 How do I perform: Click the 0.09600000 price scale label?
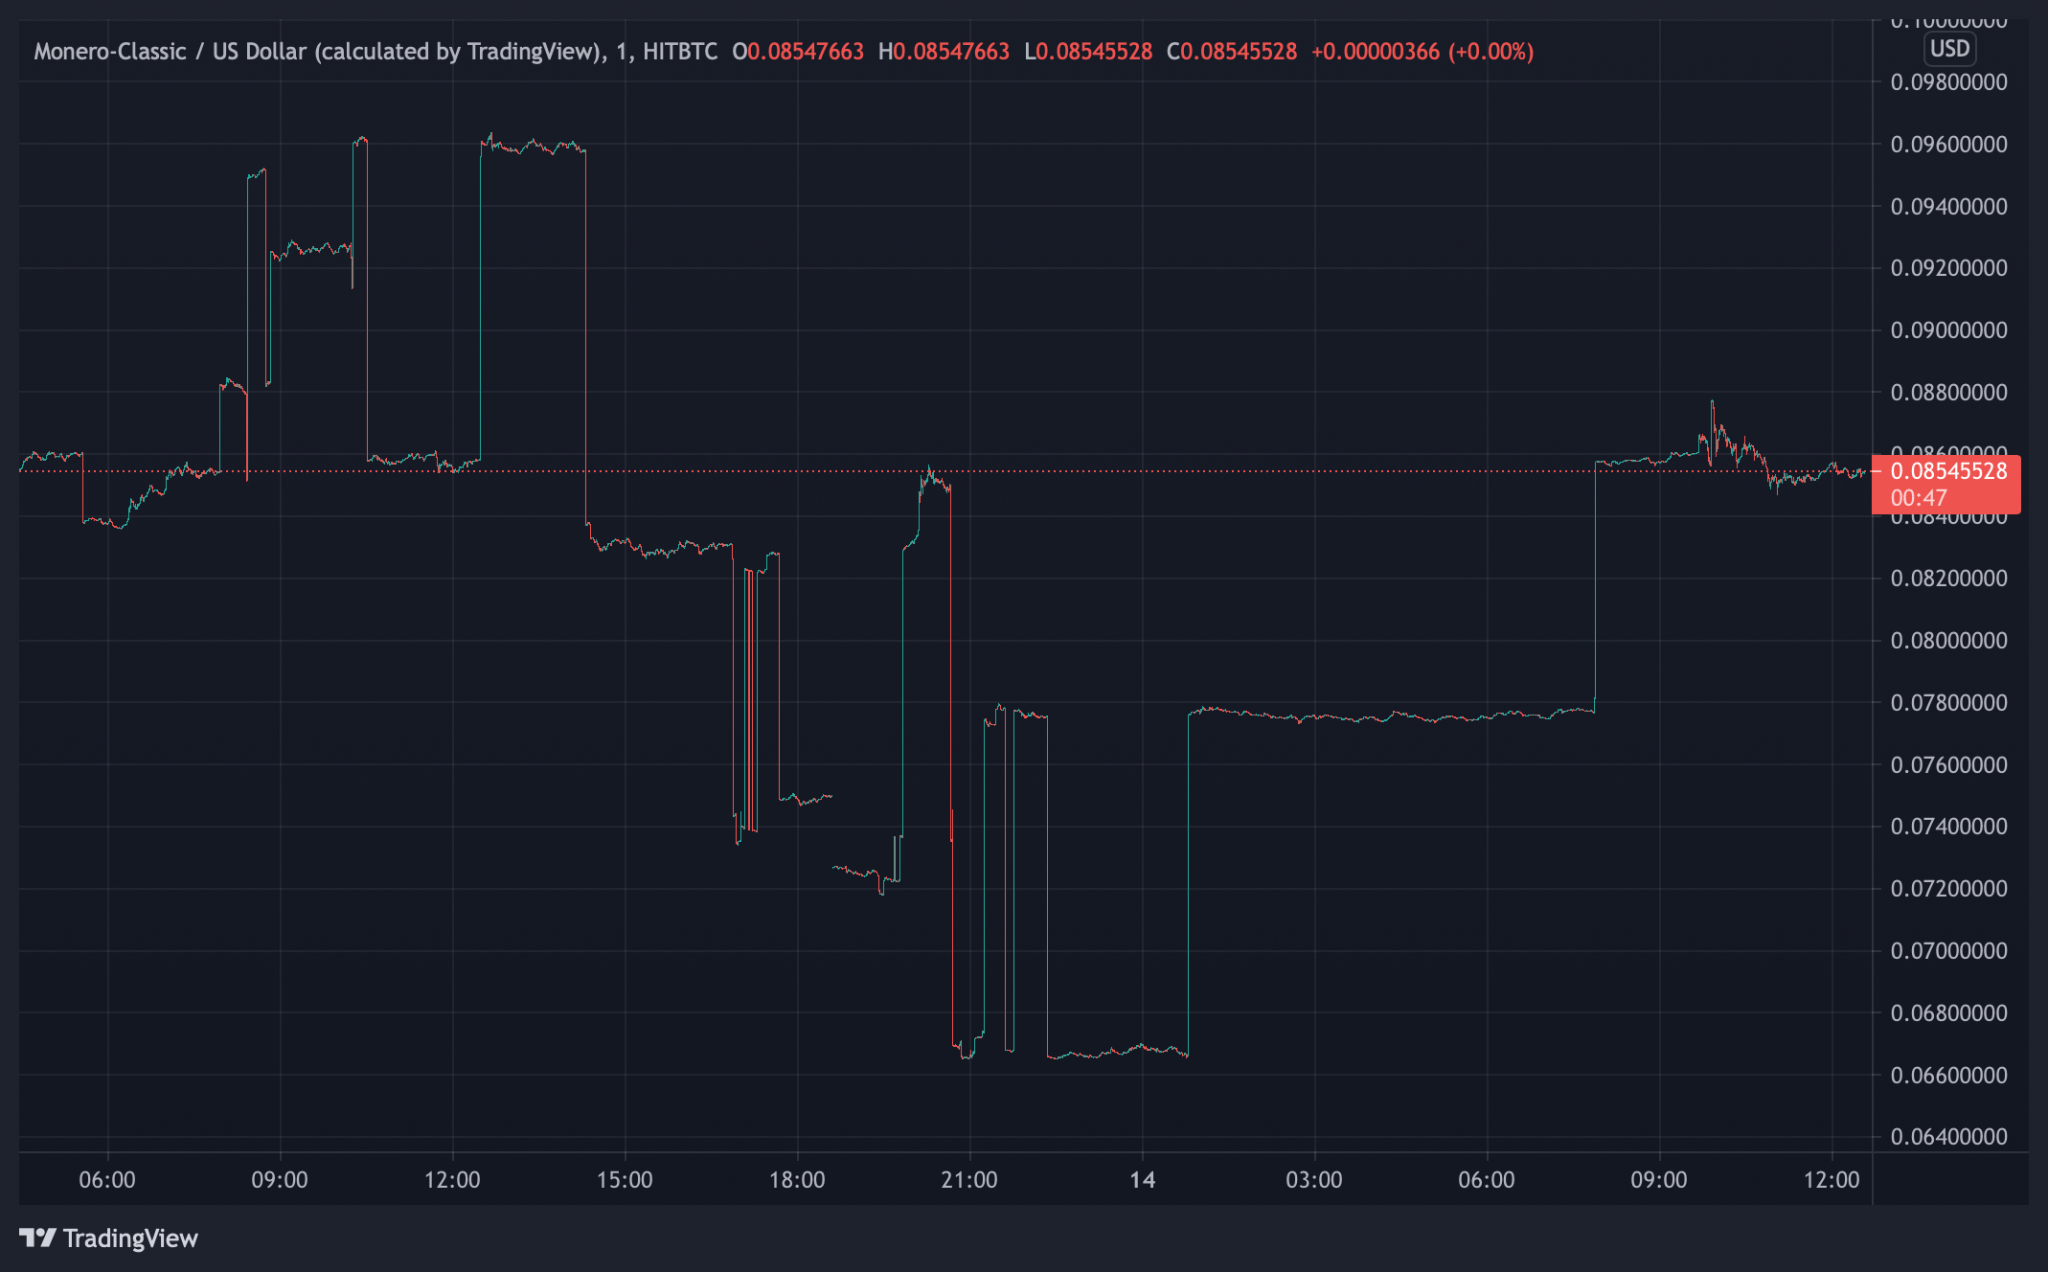(1948, 144)
